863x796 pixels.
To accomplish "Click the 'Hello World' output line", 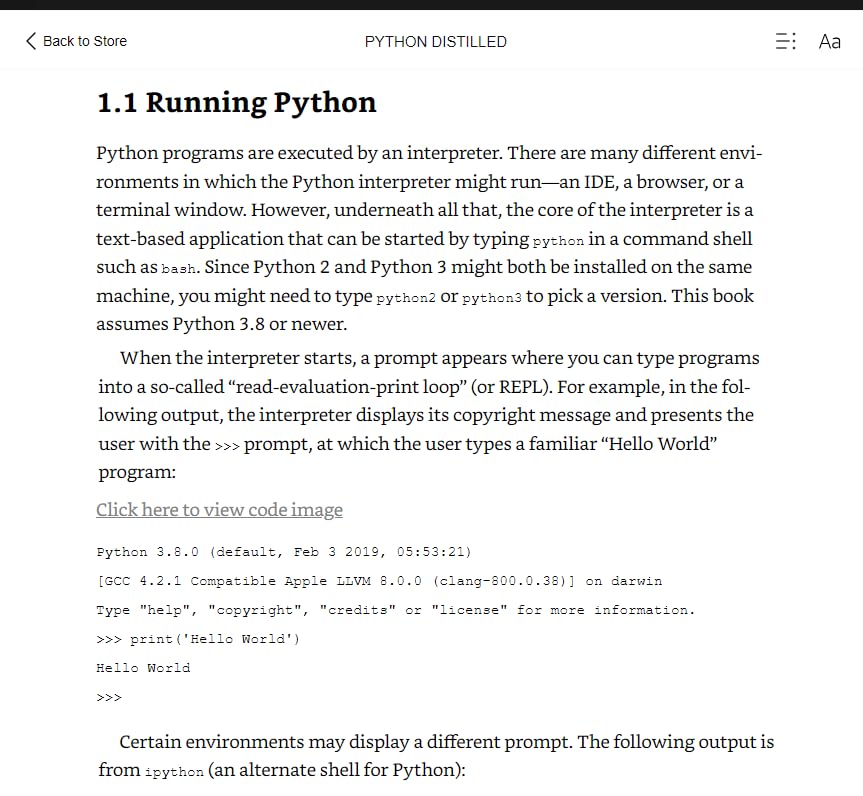I will coord(143,668).
